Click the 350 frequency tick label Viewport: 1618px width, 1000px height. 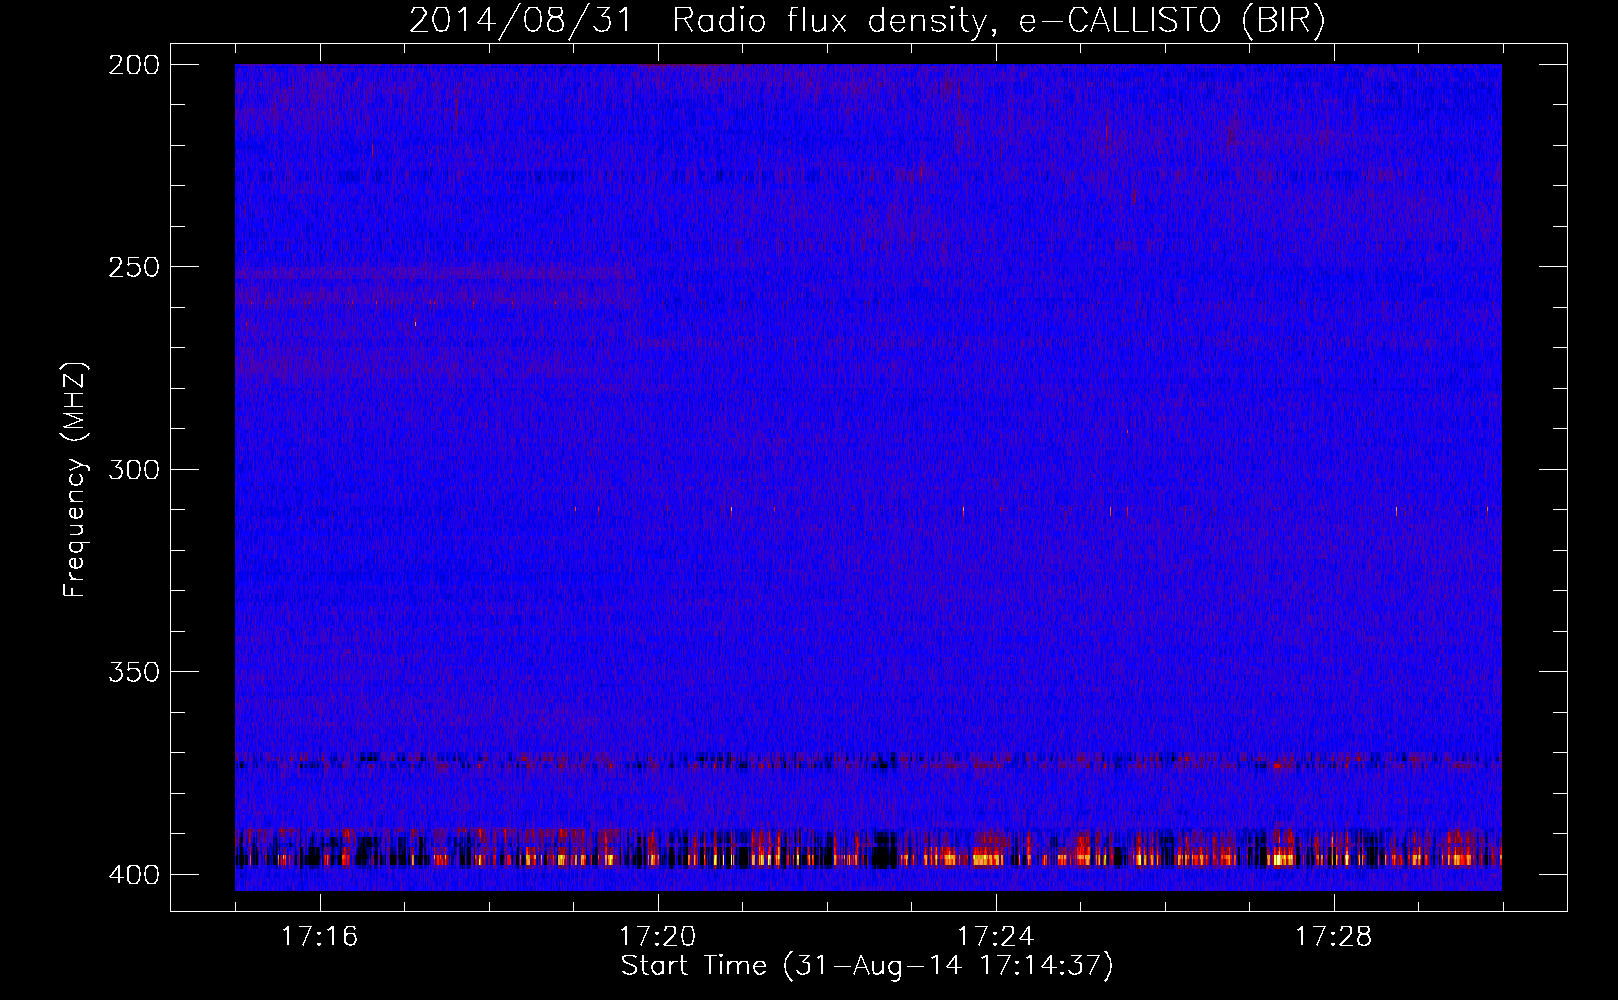(x=134, y=671)
